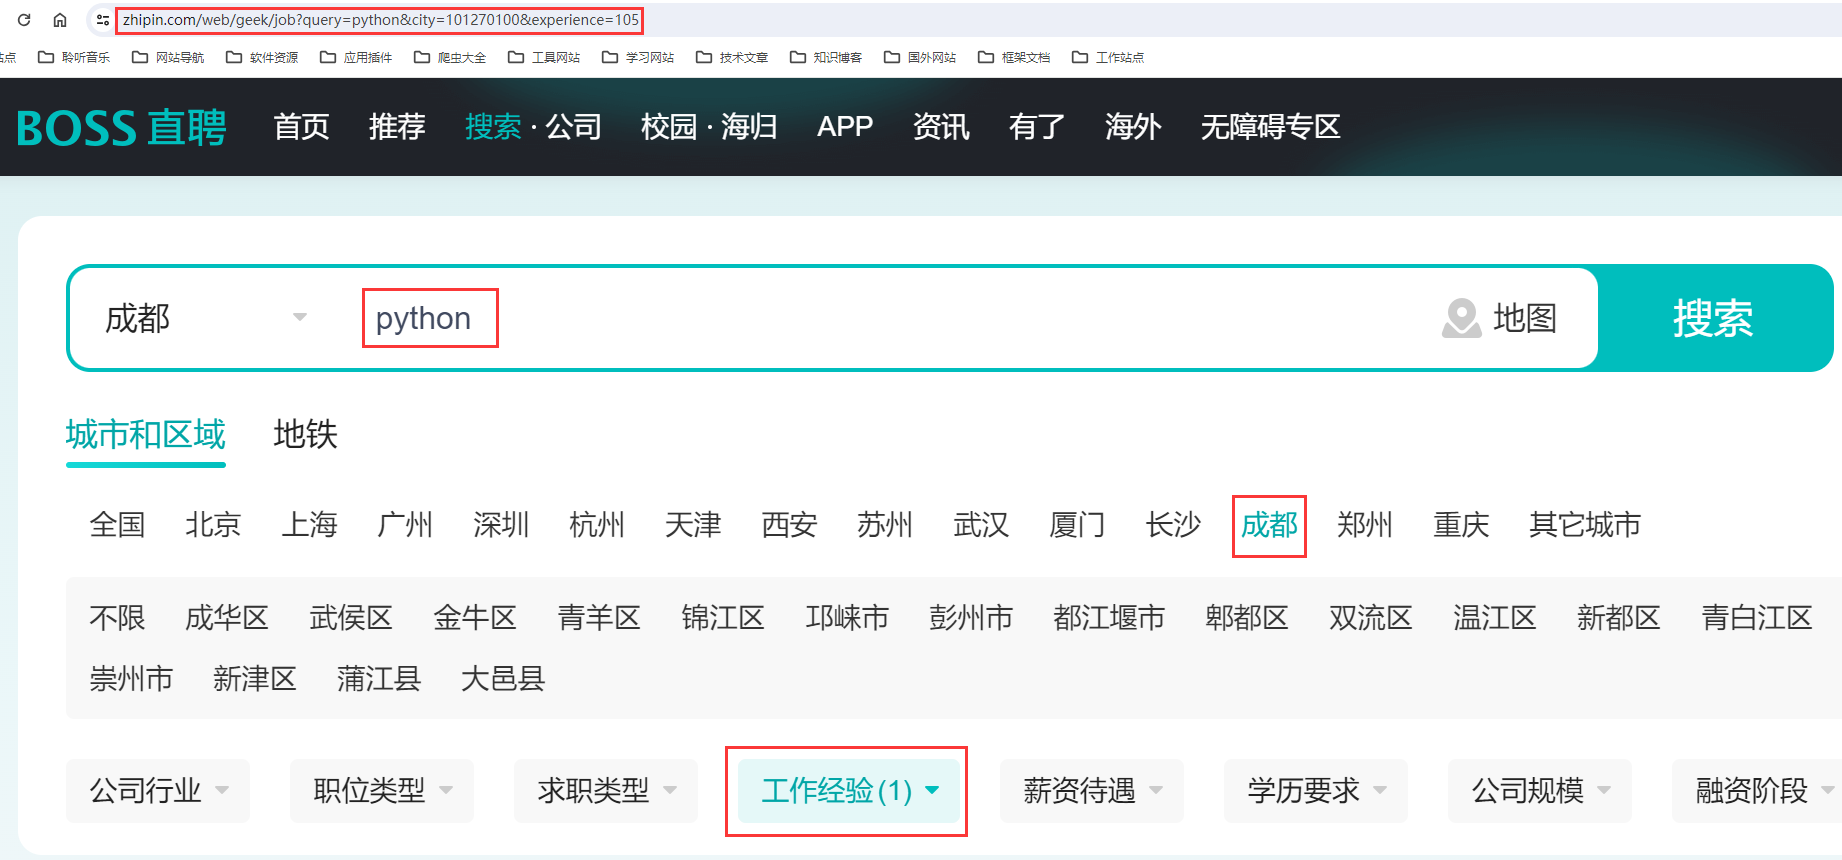Open the 技术文章 bookmark folder
This screenshot has width=1842, height=860.
pos(732,57)
